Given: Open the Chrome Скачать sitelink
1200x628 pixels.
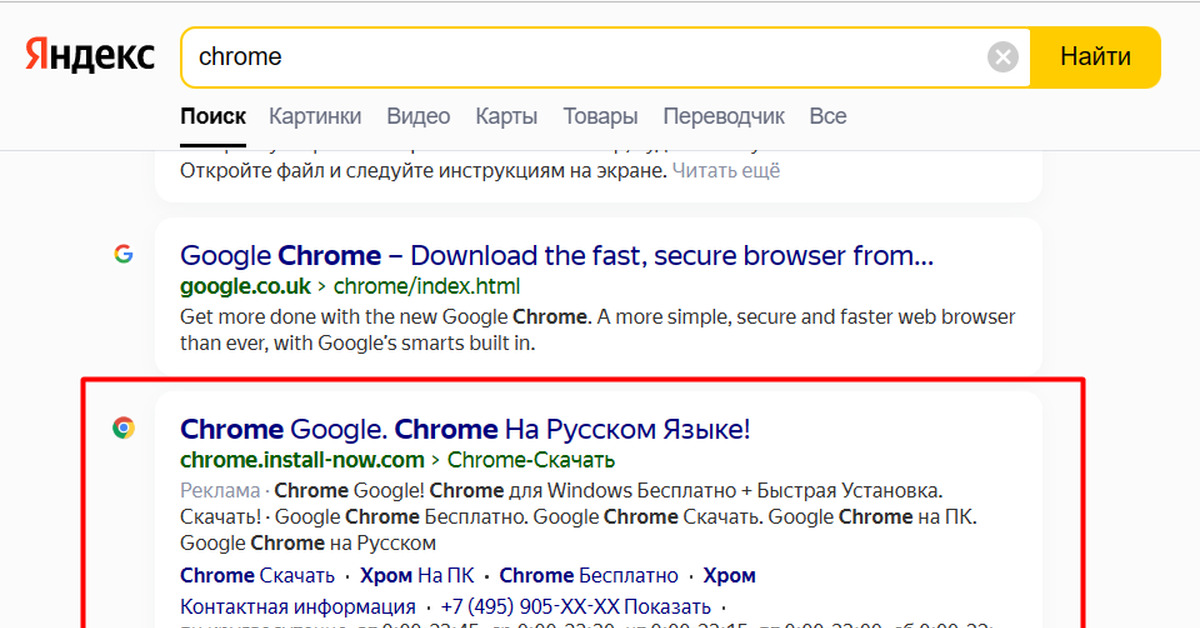Looking at the screenshot, I should 257,576.
